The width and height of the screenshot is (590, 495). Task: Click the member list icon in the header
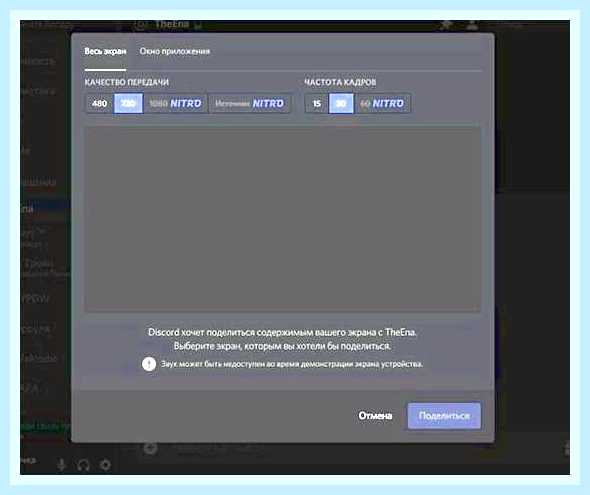472,25
